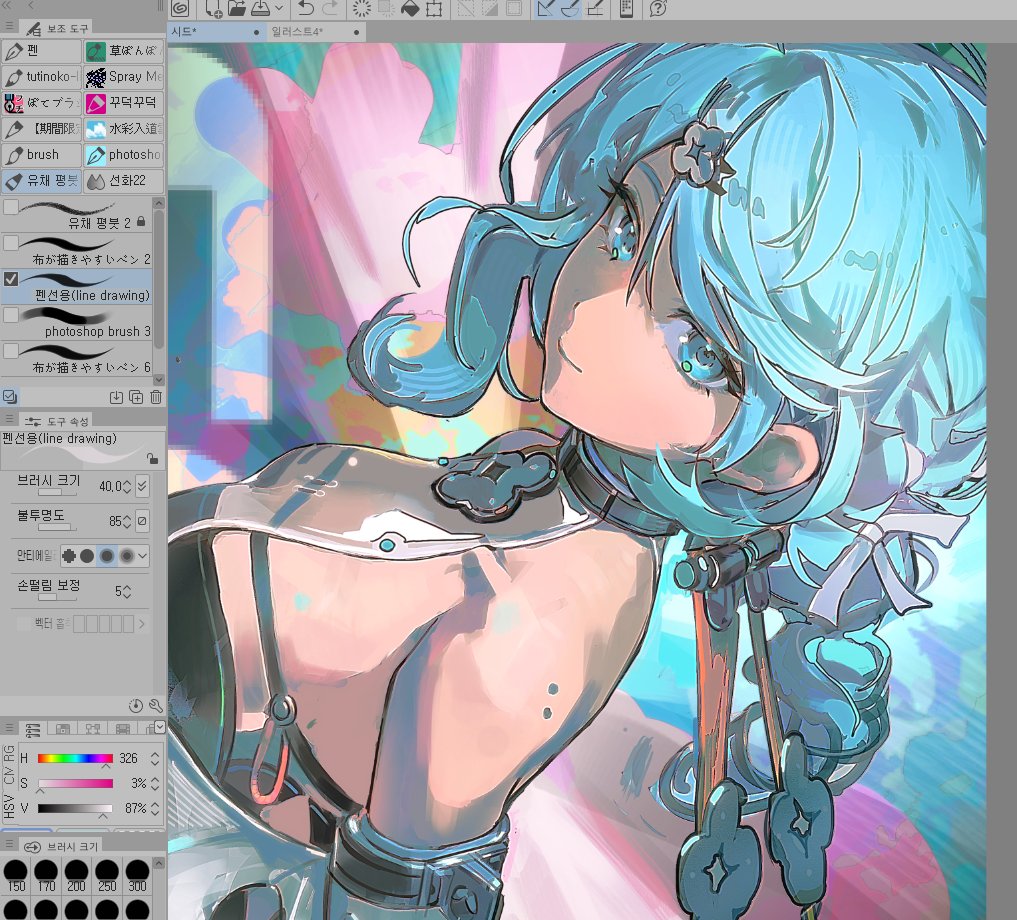Open the color slider panel tab
Image resolution: width=1017 pixels, height=920 pixels.
click(x=32, y=730)
